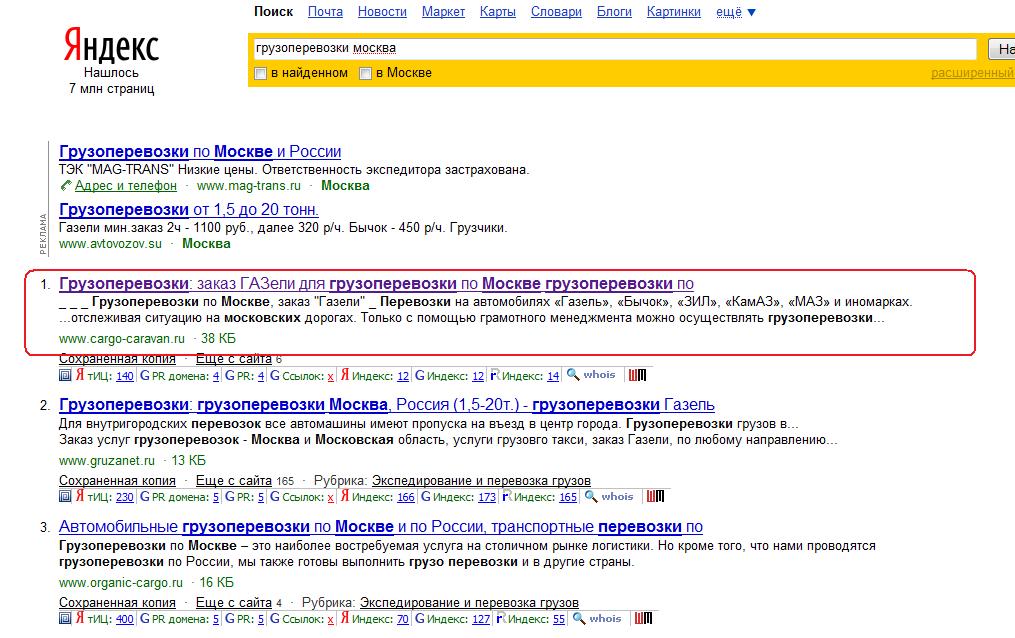This screenshot has height=638, width=1015.
Task: Click the R icon before Индекс: 14
Action: tap(495, 375)
